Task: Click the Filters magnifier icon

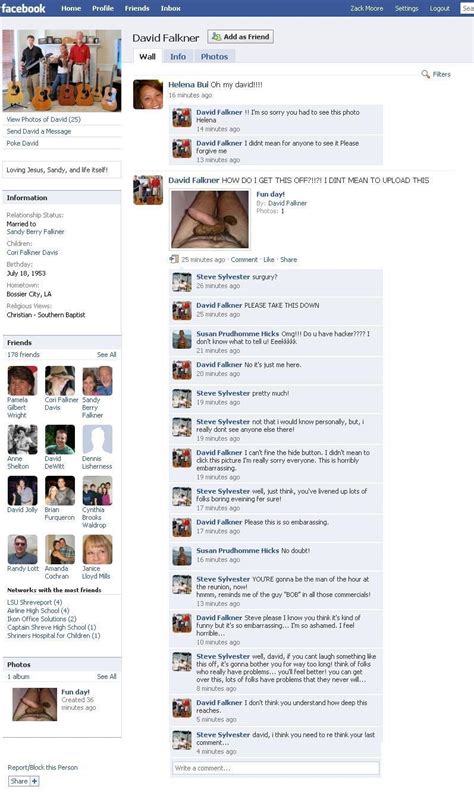Action: 425,74
